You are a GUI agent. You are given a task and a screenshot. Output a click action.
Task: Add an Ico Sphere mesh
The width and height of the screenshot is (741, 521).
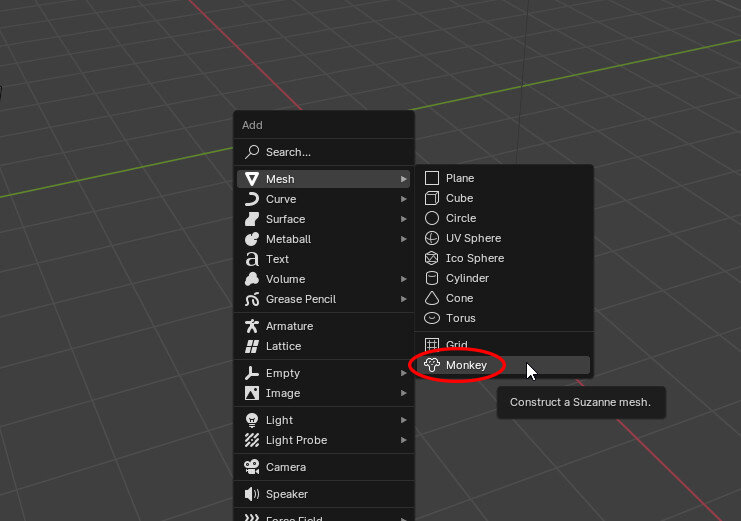pos(504,258)
